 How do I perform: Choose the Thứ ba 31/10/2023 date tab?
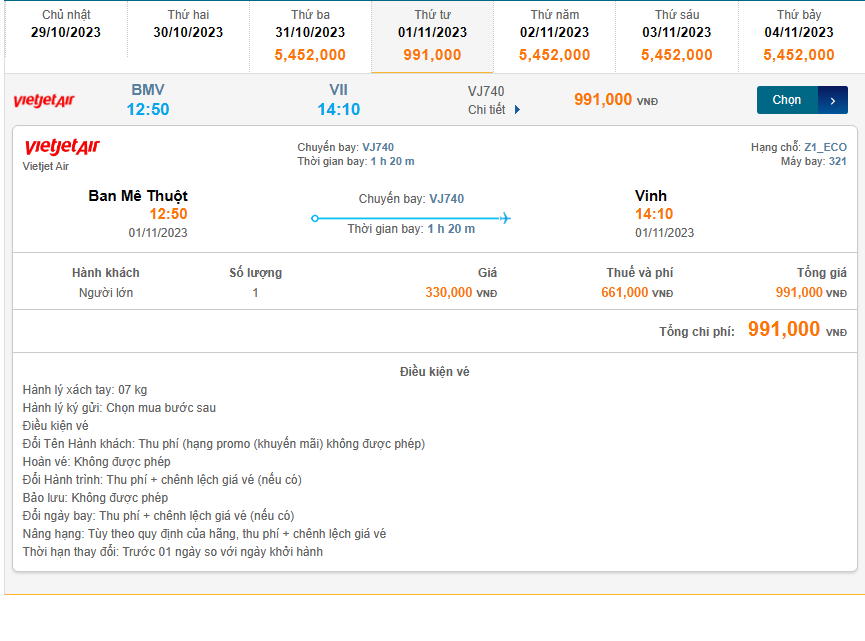310,36
